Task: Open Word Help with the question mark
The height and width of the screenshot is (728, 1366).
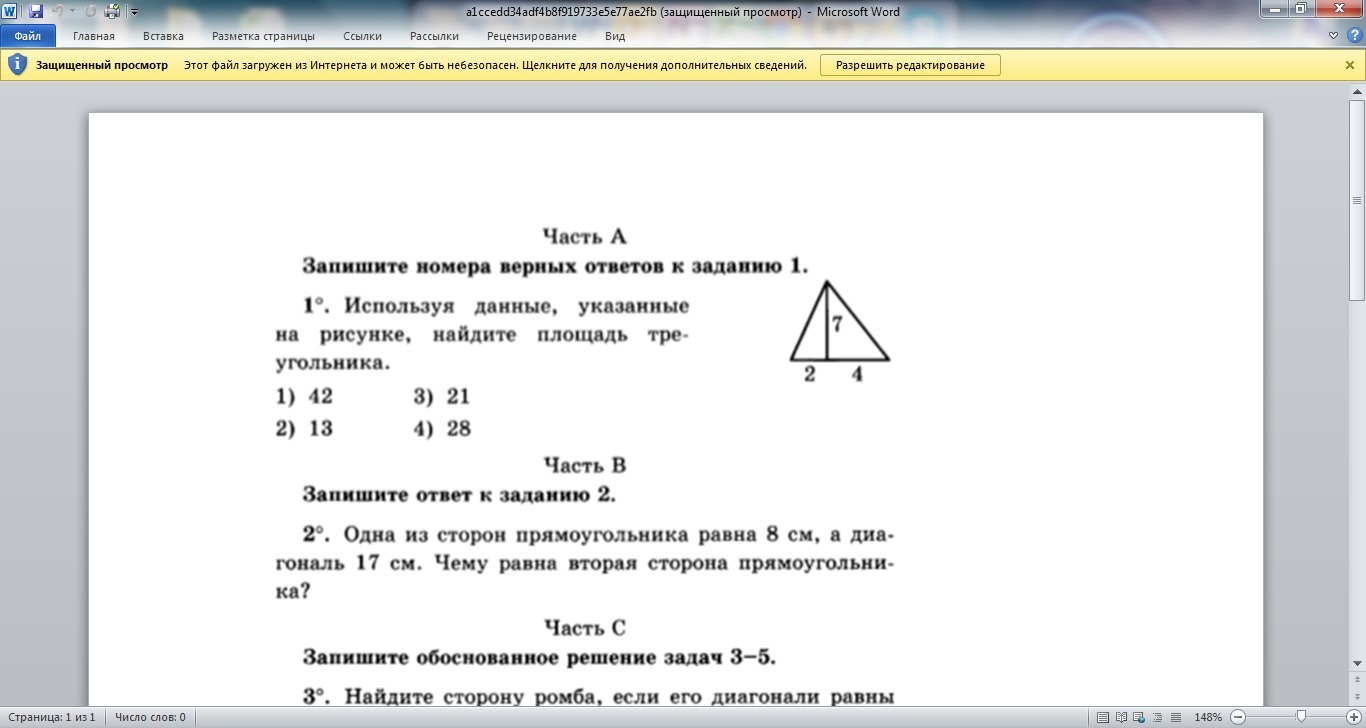Action: [x=1353, y=36]
